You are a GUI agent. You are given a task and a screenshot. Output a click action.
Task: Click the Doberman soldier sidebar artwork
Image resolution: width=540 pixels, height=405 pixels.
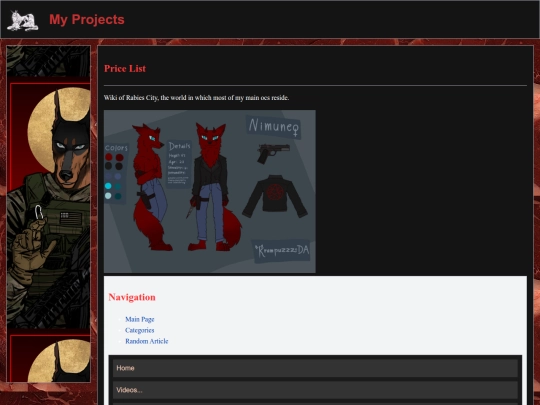[x=49, y=214]
